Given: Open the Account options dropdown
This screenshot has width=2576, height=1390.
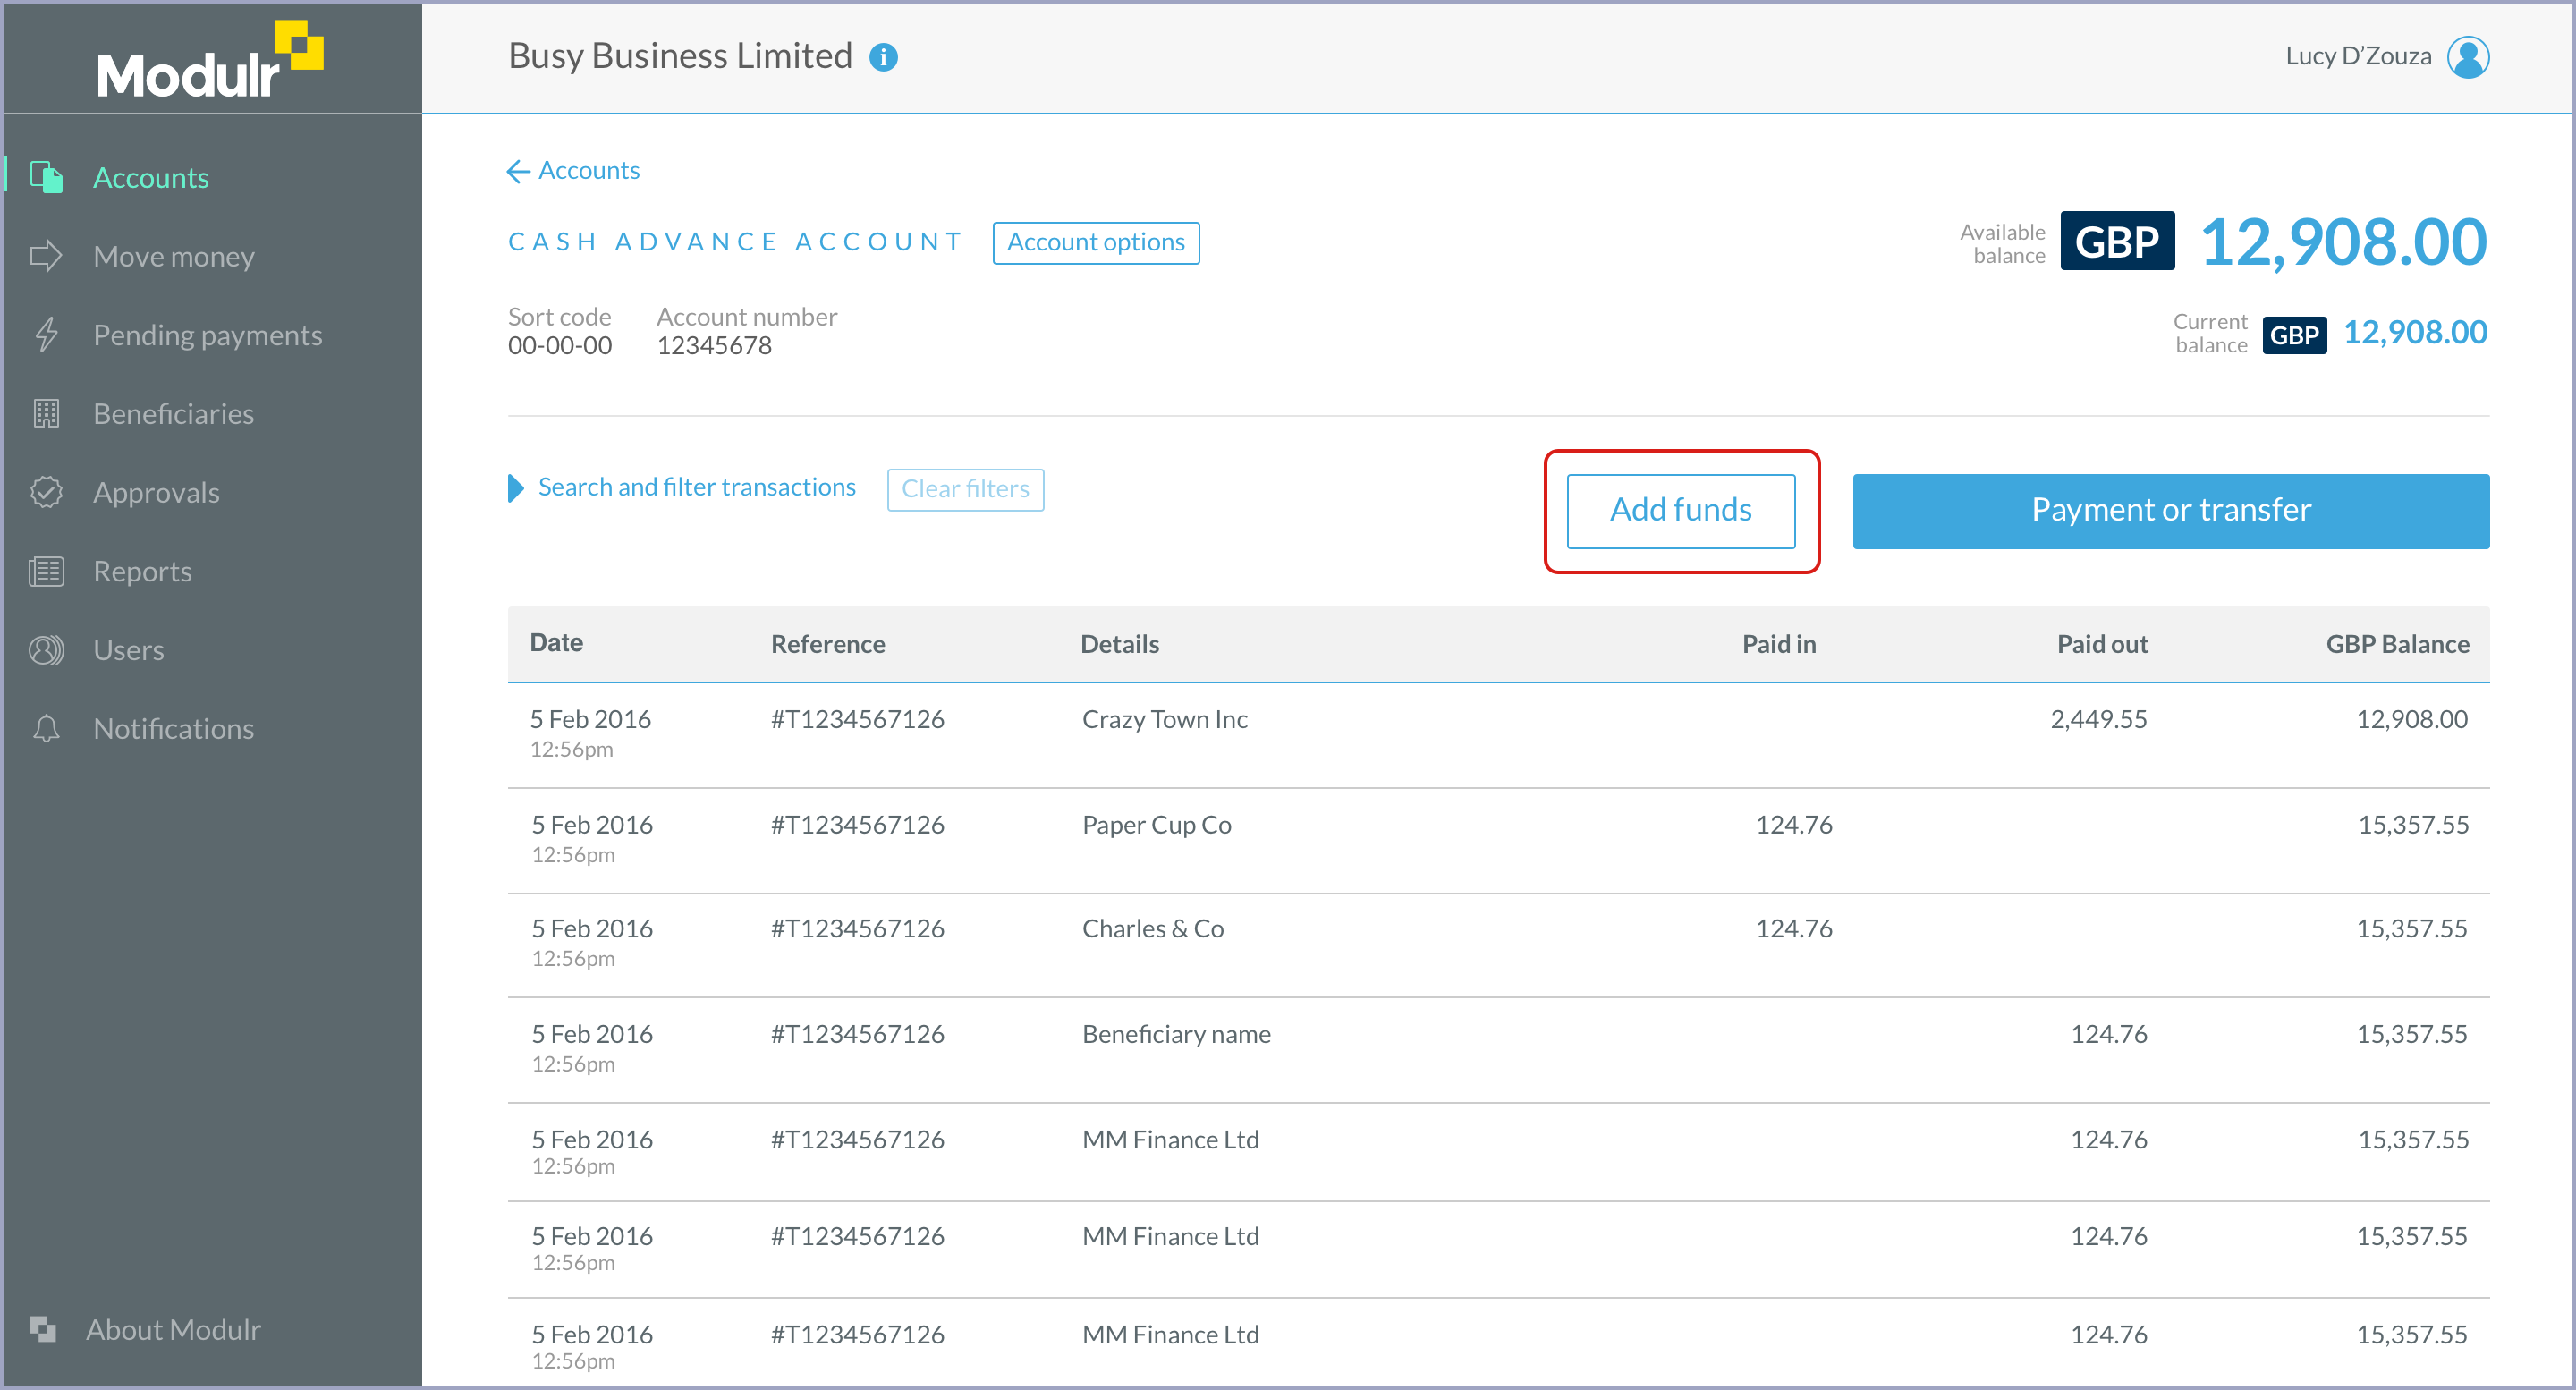Looking at the screenshot, I should click(x=1095, y=243).
